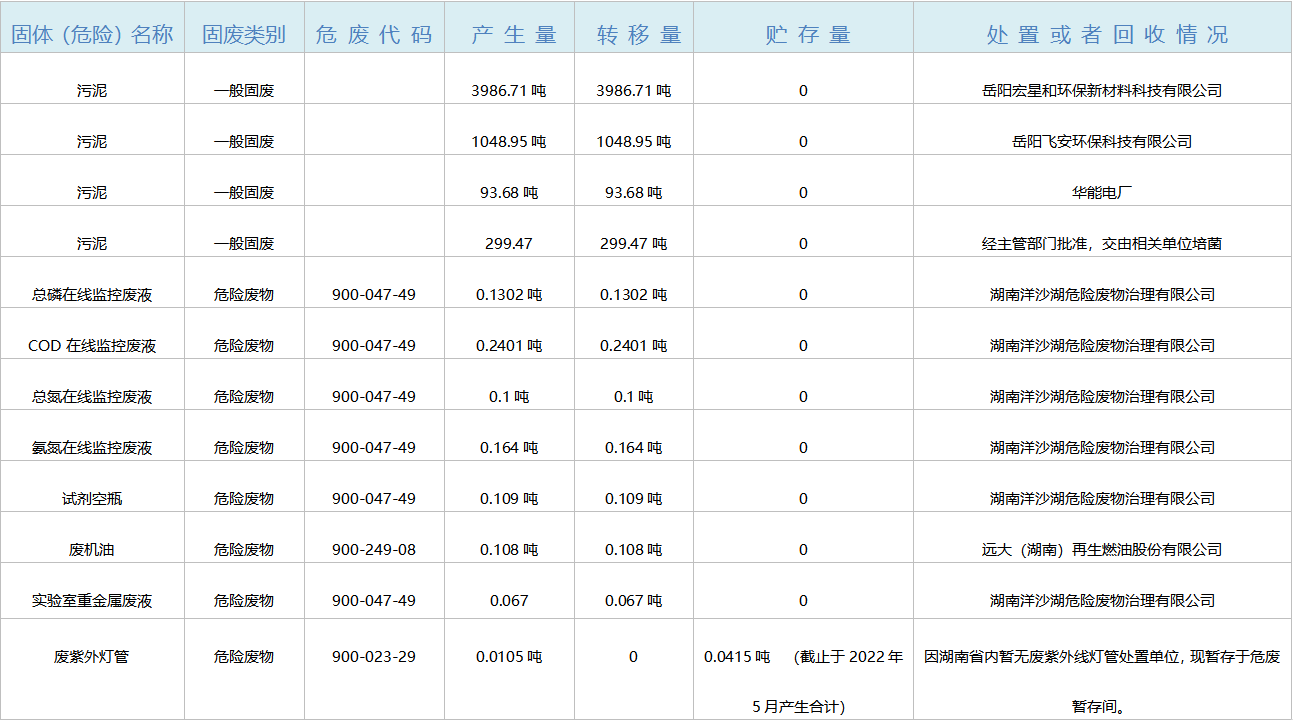This screenshot has width=1293, height=720.
Task: Select the 实验室重金属废液 cell
Action: coord(92,601)
